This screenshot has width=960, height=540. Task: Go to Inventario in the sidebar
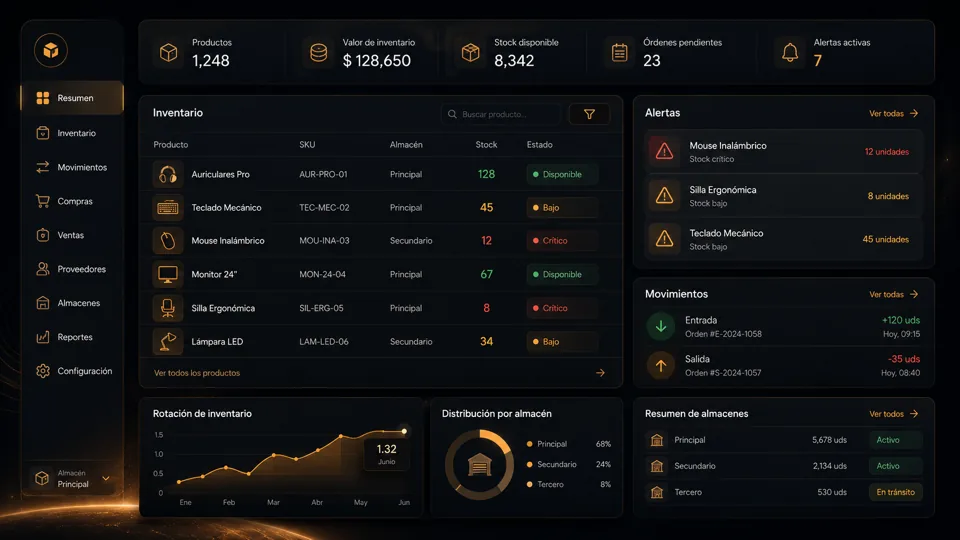(x=72, y=133)
